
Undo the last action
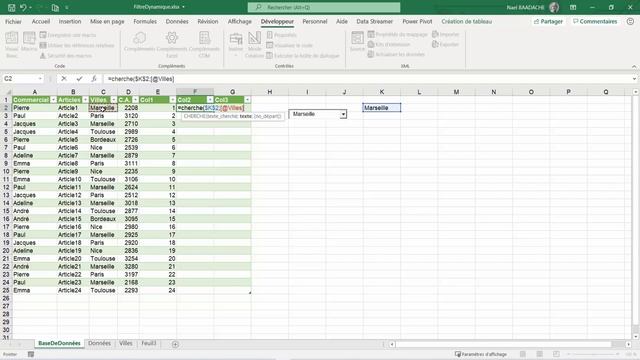click(x=23, y=7)
